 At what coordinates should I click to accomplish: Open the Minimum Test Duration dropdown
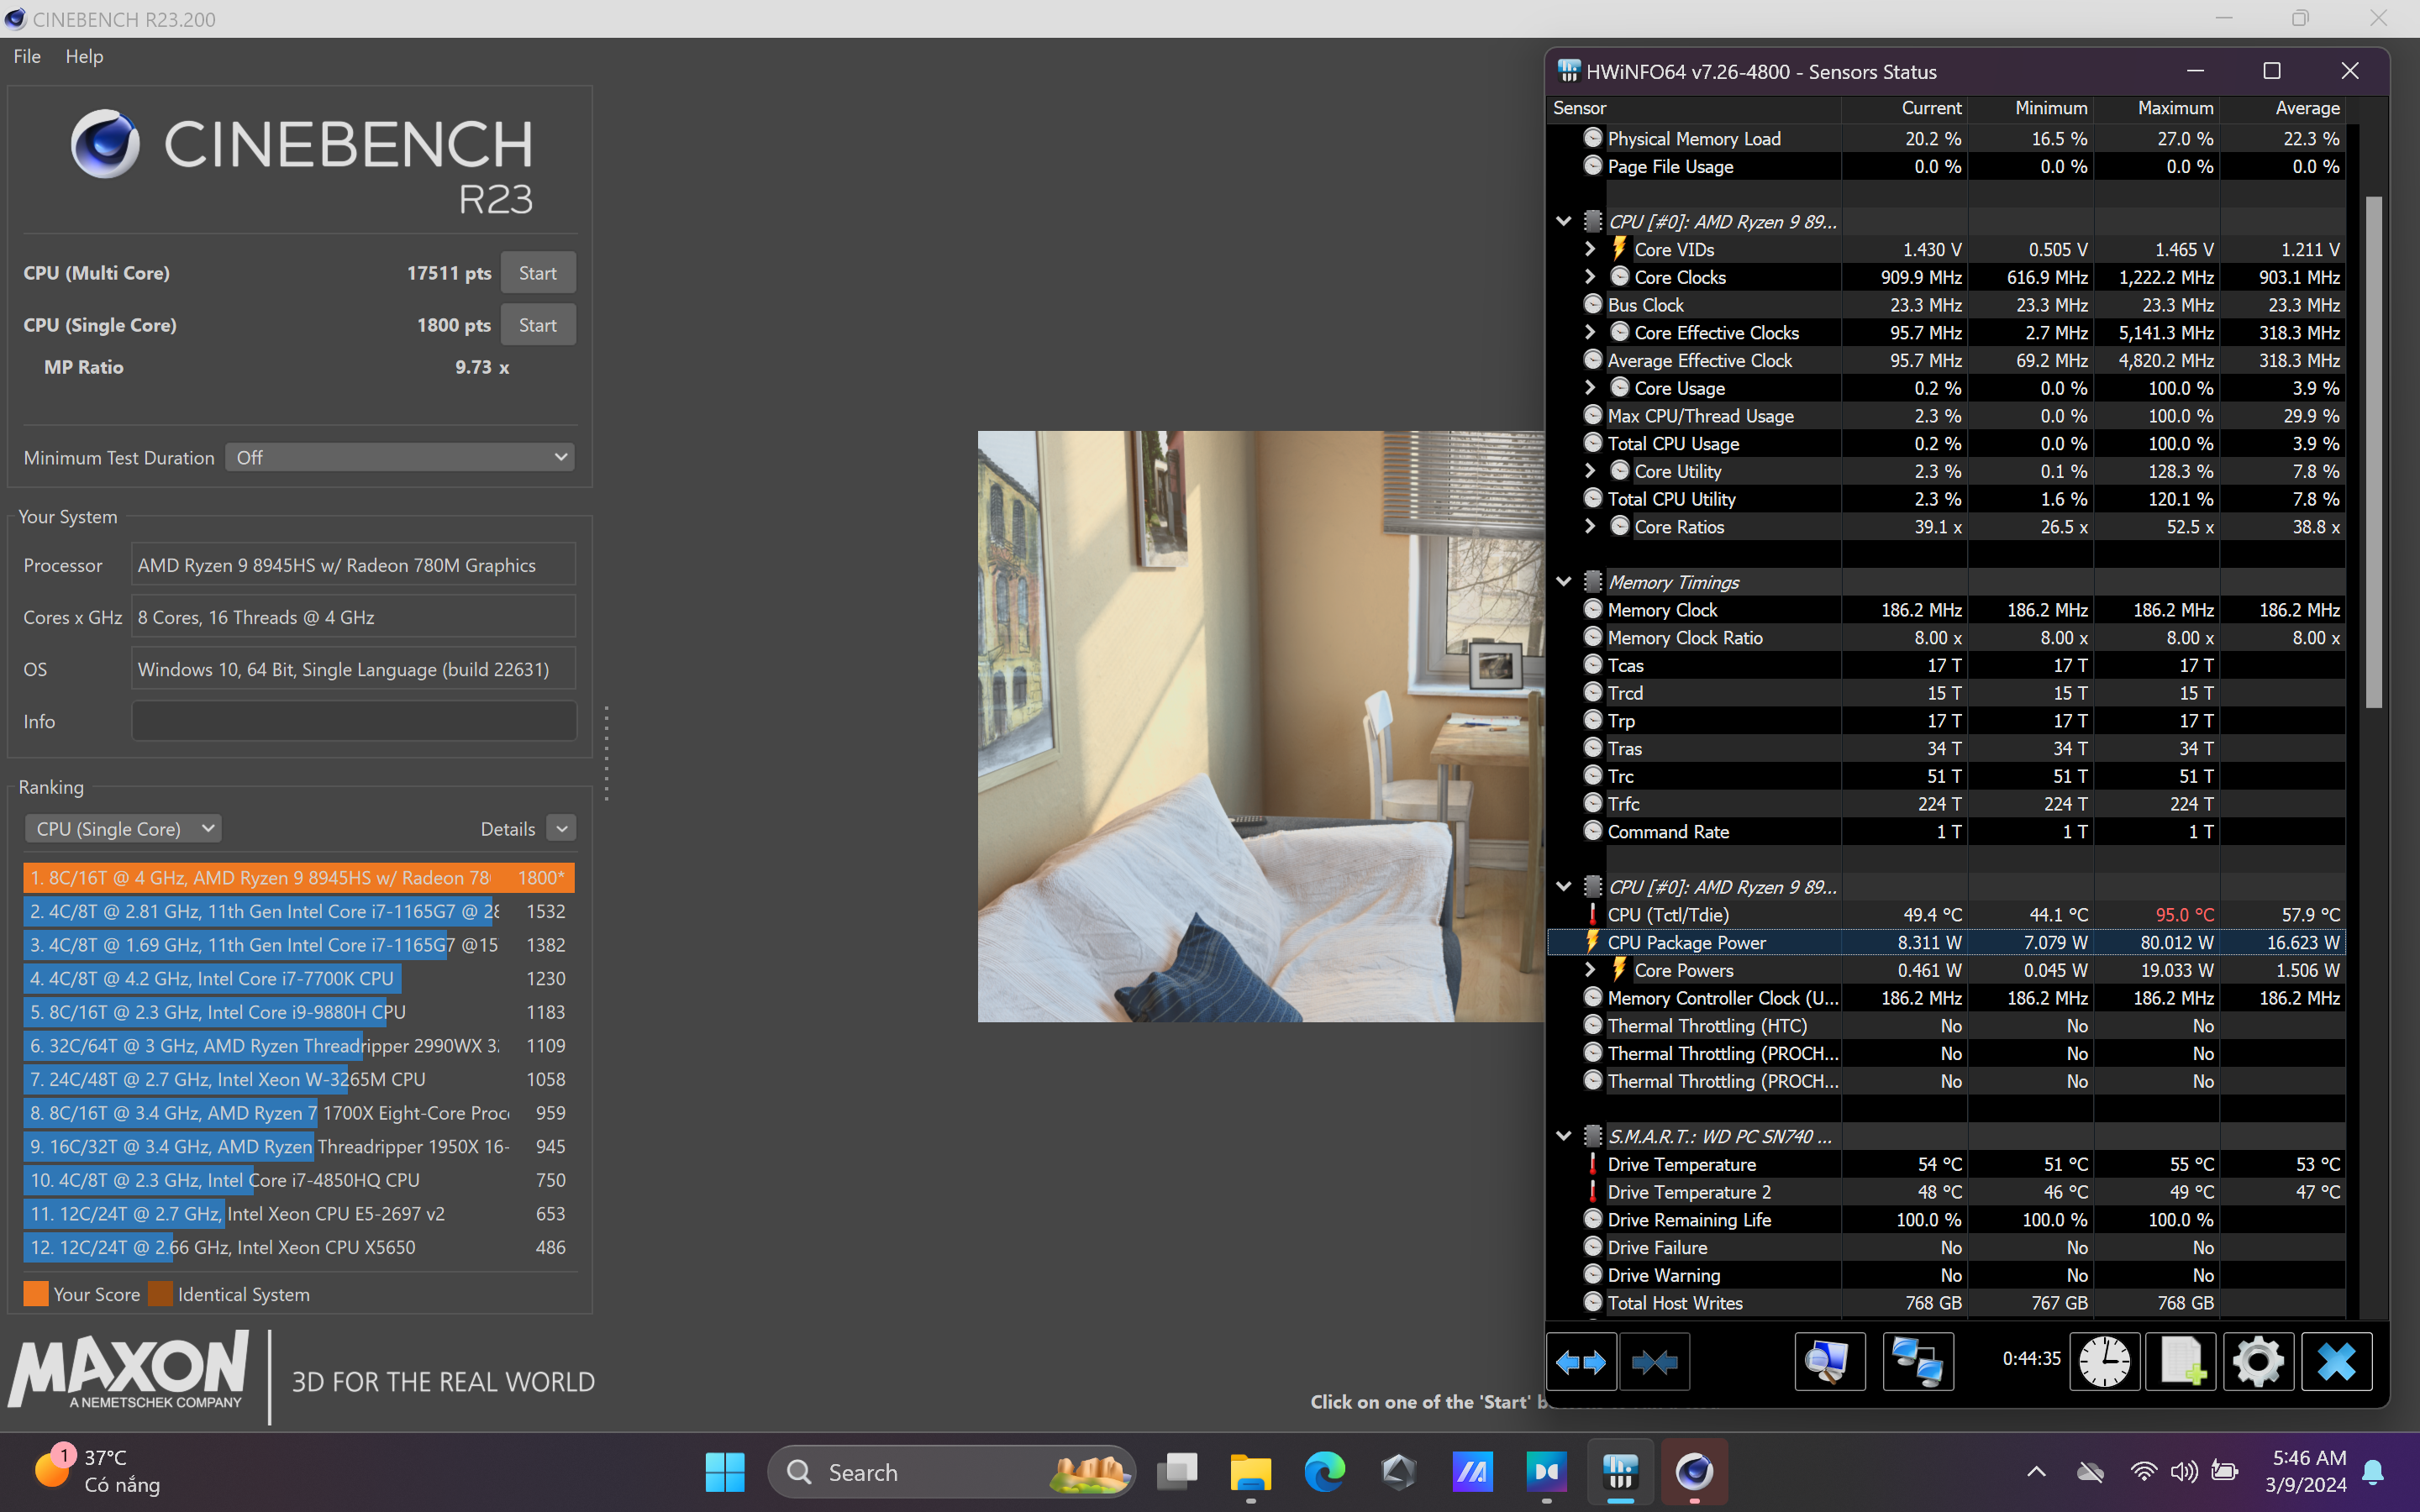click(400, 457)
